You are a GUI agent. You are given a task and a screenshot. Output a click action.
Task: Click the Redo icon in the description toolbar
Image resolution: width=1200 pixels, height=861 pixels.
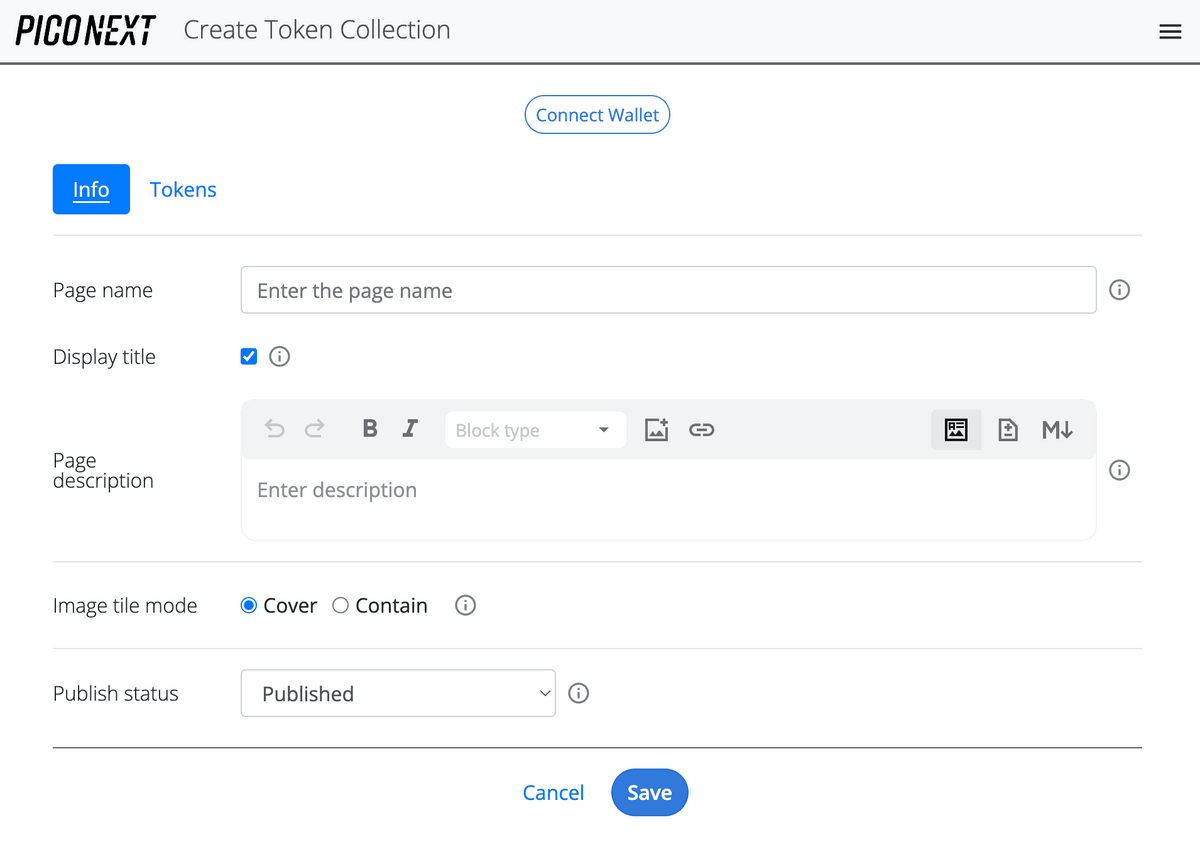314,429
